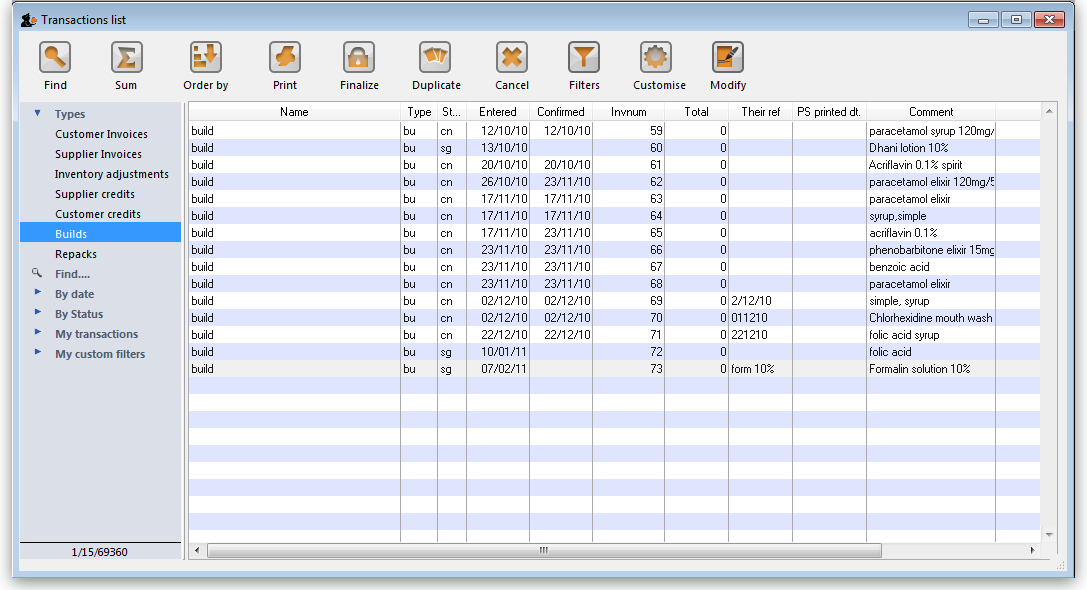Duplicate the selected transaction
This screenshot has width=1087, height=590.
436,58
